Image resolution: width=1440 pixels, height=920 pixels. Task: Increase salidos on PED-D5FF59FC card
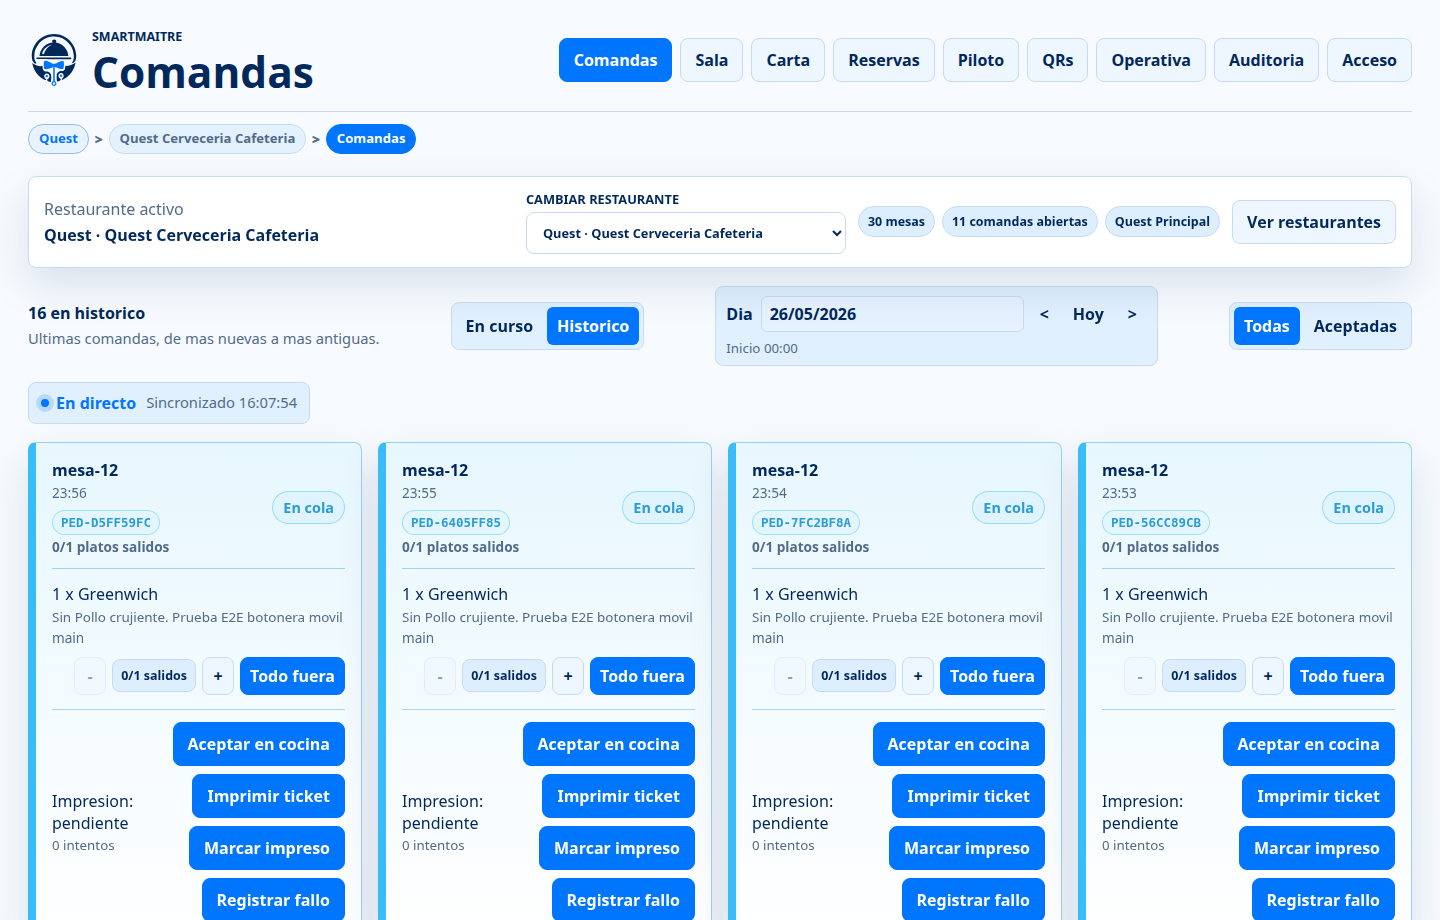(218, 676)
